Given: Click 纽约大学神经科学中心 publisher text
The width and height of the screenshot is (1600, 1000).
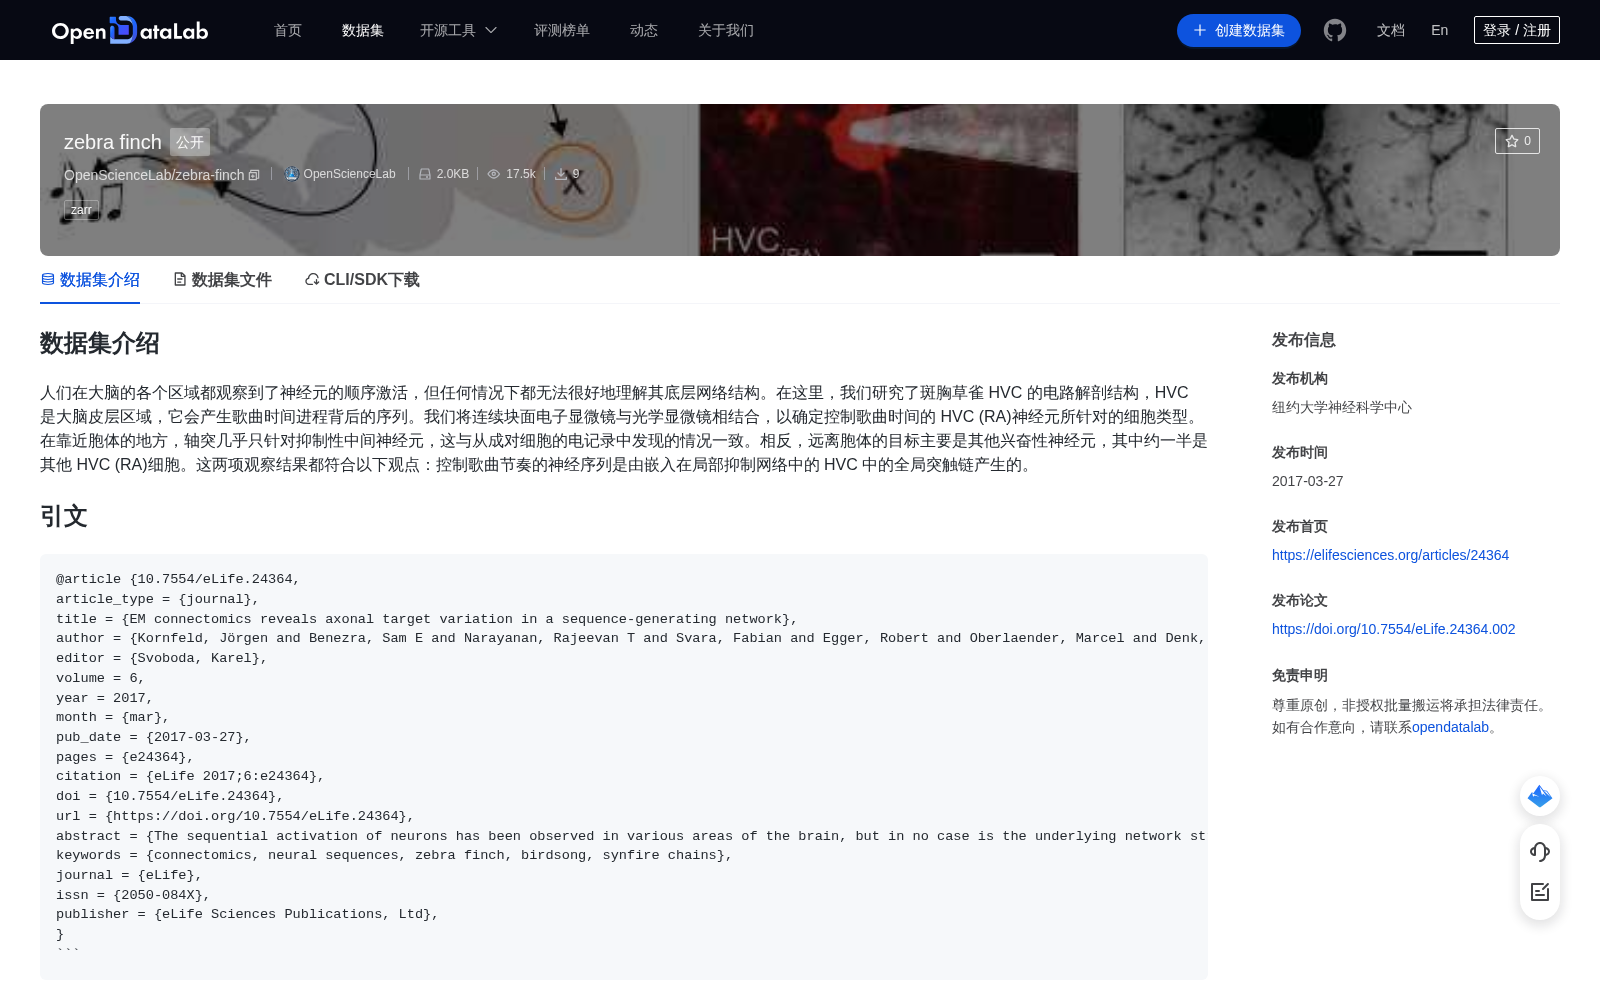Looking at the screenshot, I should point(1342,407).
